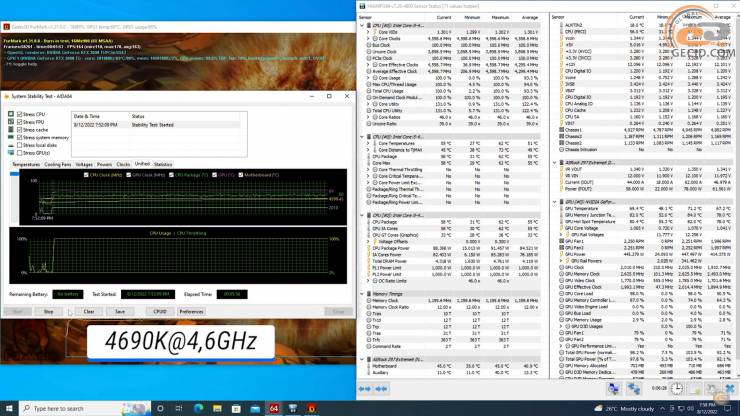Expand the Core Distance to TjMAX row
Image resolution: width=740 pixels, height=416 pixels.
point(368,150)
